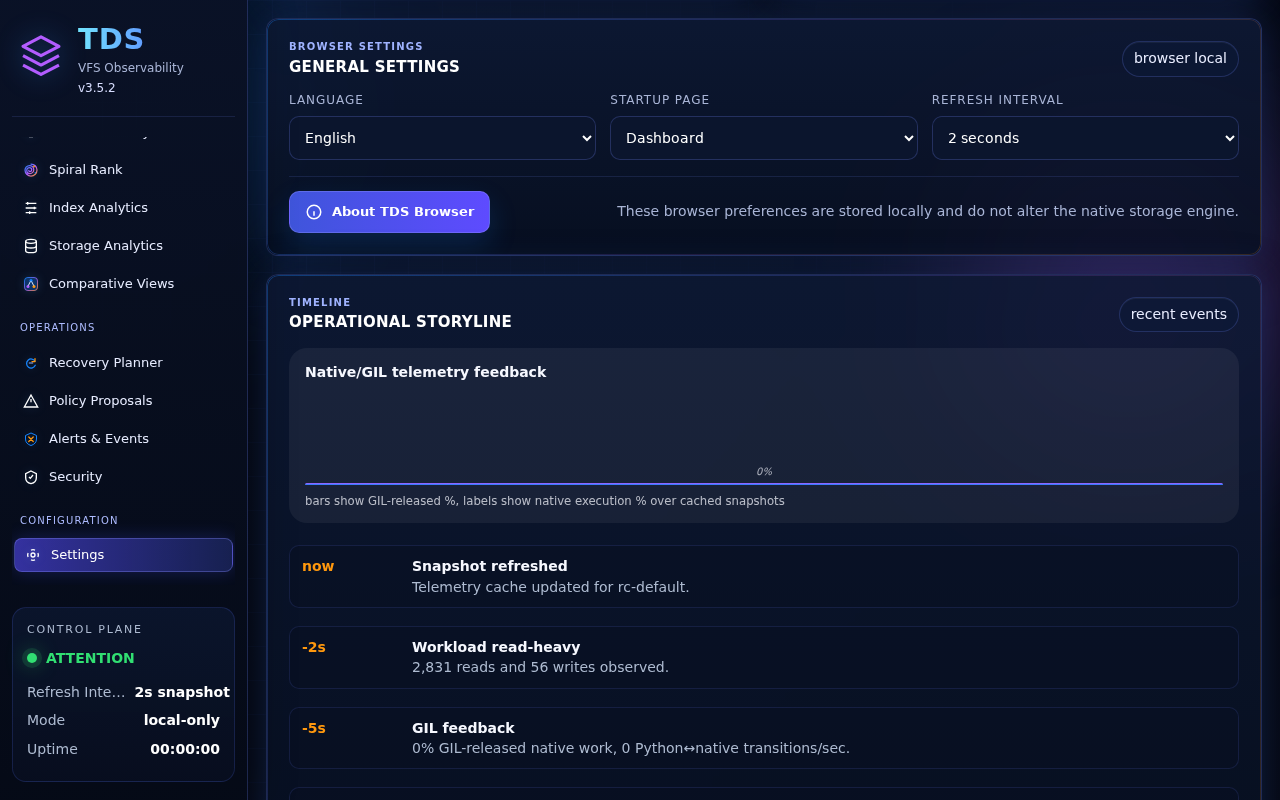Open Spiral Rank page

(x=123, y=170)
